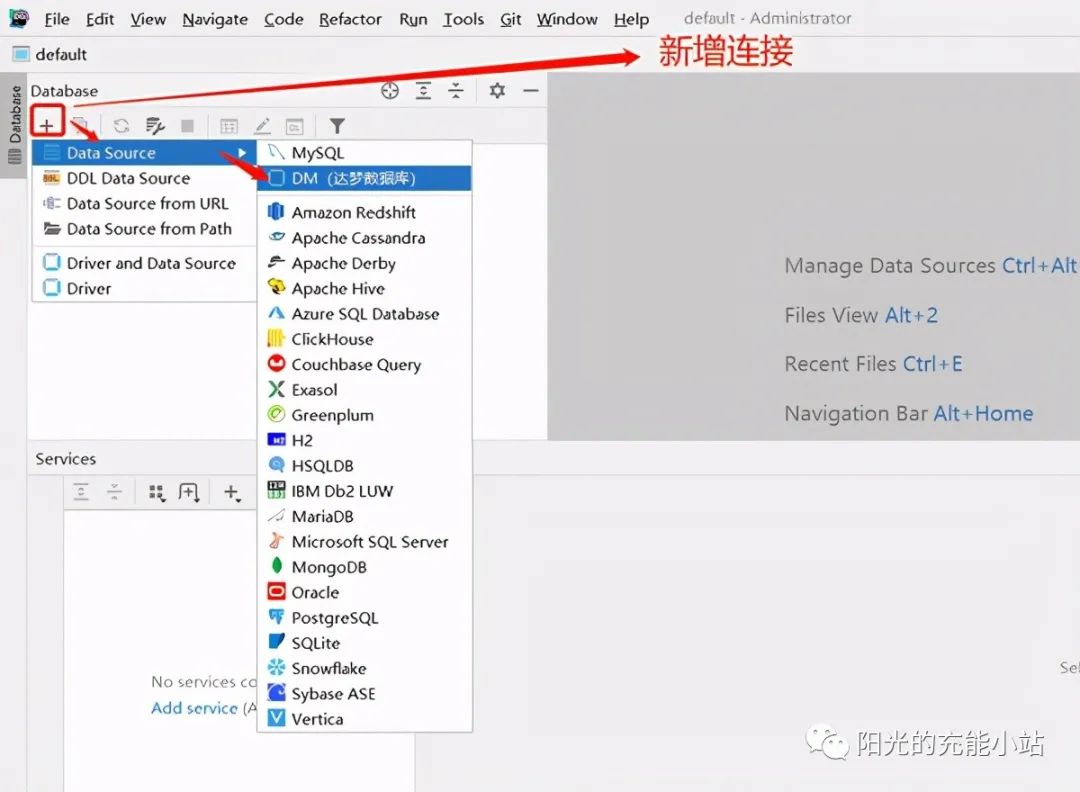Click the filter funnel icon

tap(337, 126)
